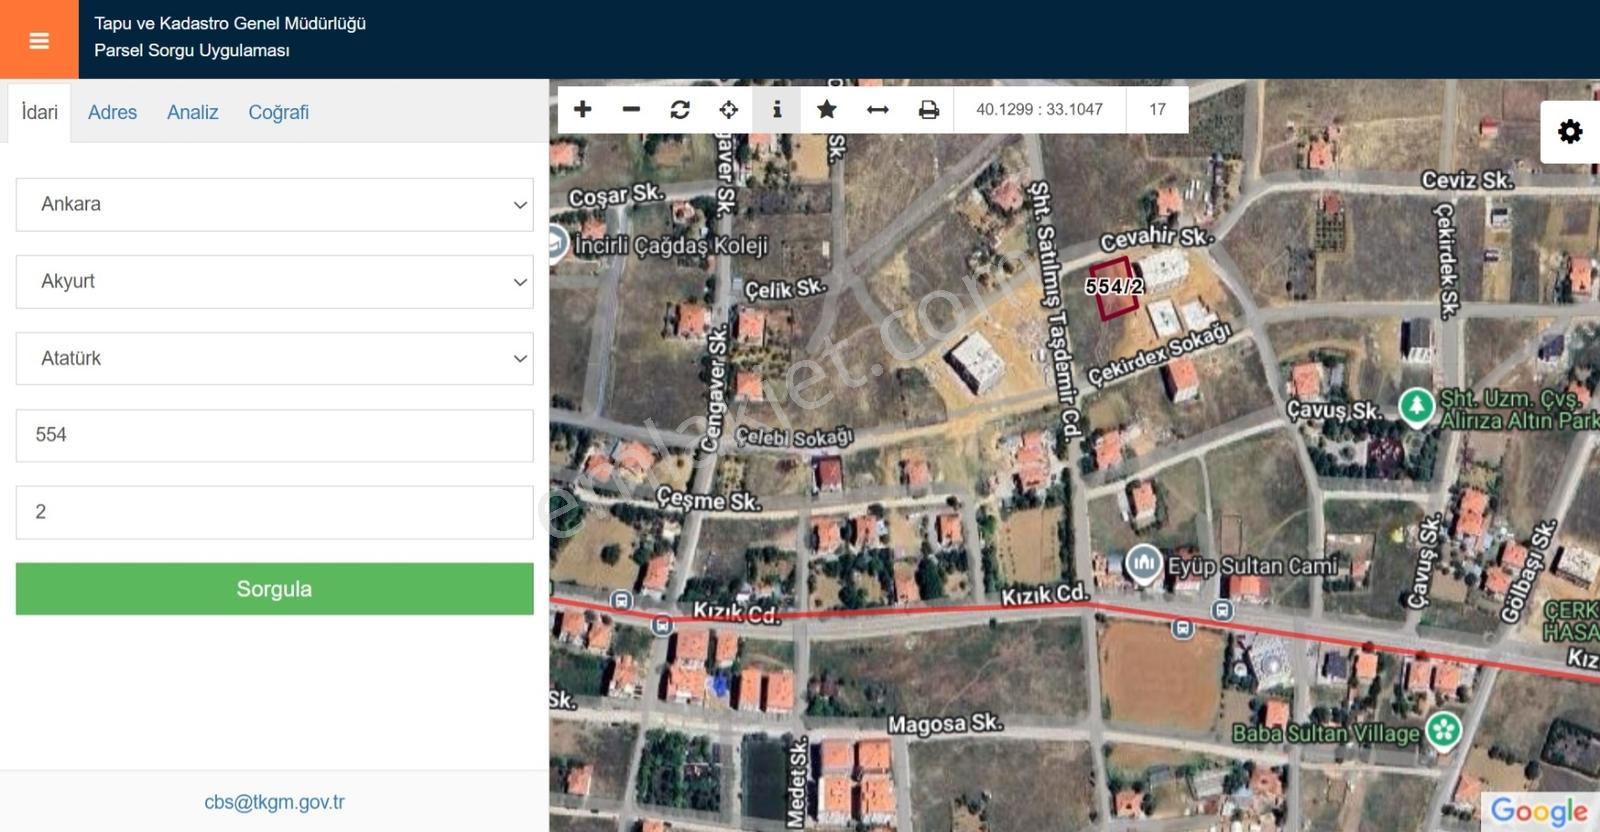This screenshot has height=832, width=1600.
Task: Click the Eyüp Sultan Cami mosque marker
Action: coord(1144,564)
